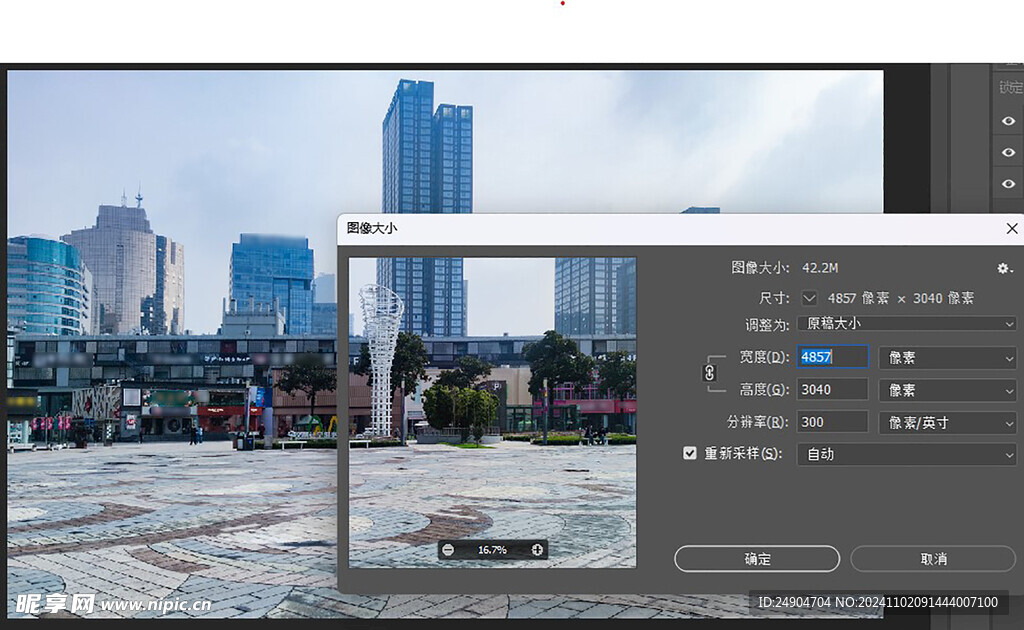Click the 宽度 field showing 4857

click(x=831, y=357)
